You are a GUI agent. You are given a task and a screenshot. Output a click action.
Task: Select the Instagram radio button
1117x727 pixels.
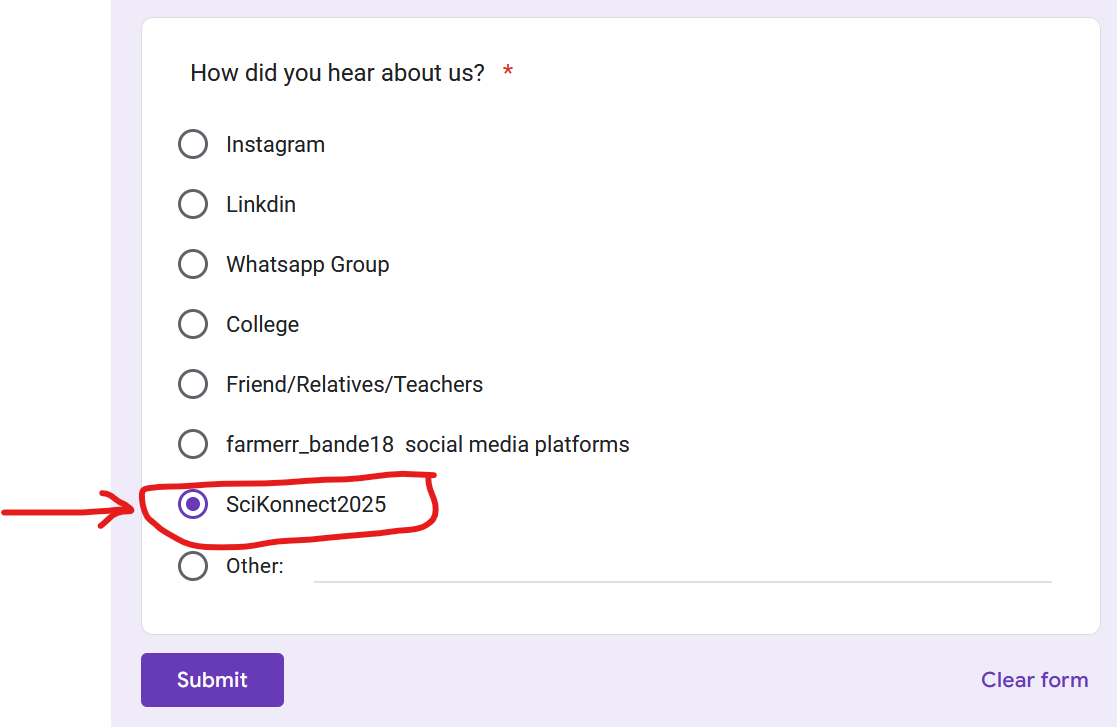point(193,144)
